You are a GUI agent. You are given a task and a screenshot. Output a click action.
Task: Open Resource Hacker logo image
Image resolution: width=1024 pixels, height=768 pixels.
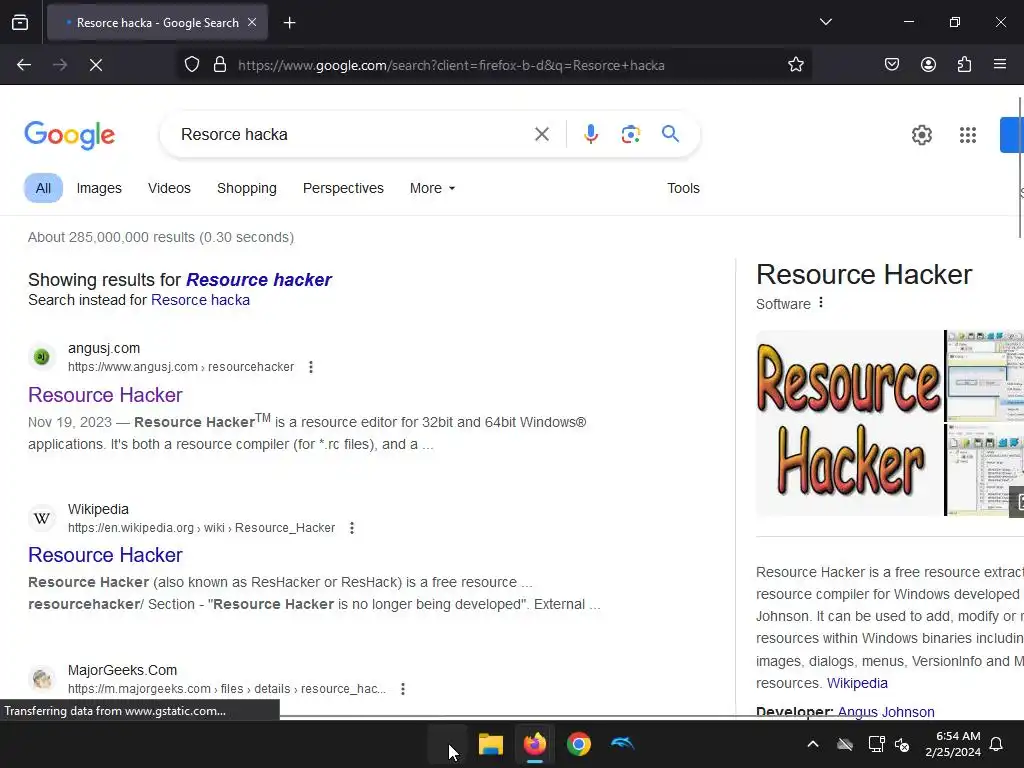click(849, 423)
